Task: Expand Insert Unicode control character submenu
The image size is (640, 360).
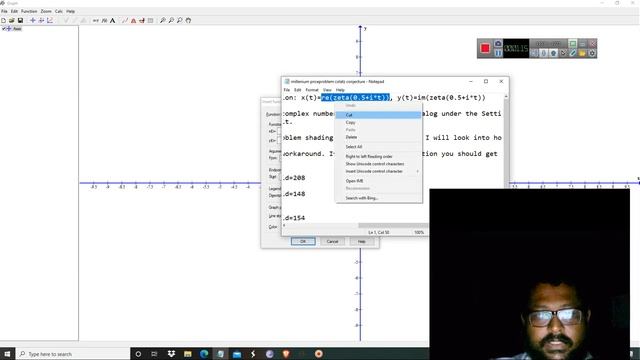Action: click(x=378, y=171)
